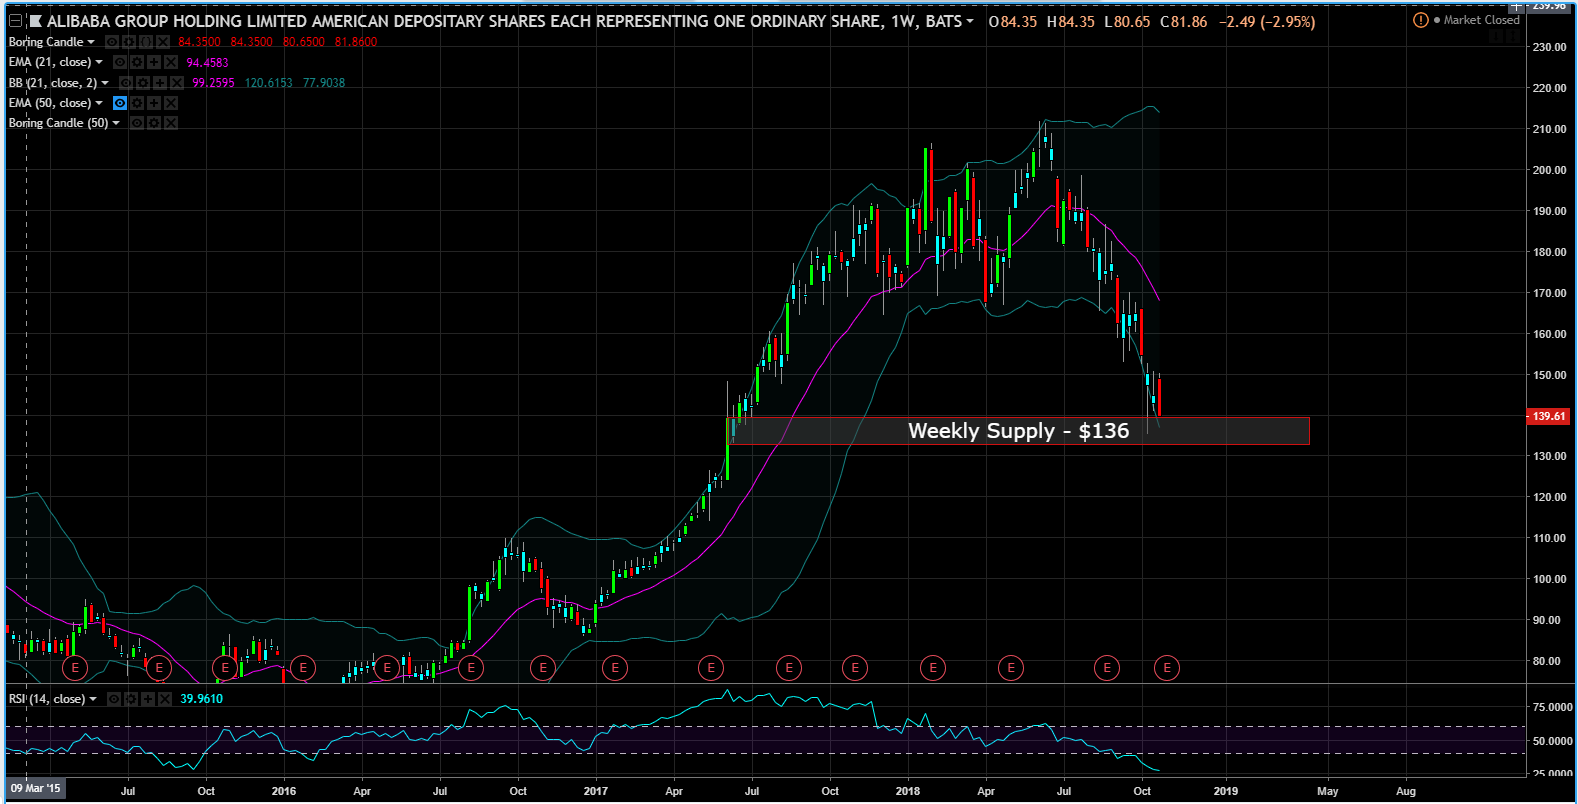
Task: Open the BB (21, close, 2) dropdown
Action: coord(105,83)
